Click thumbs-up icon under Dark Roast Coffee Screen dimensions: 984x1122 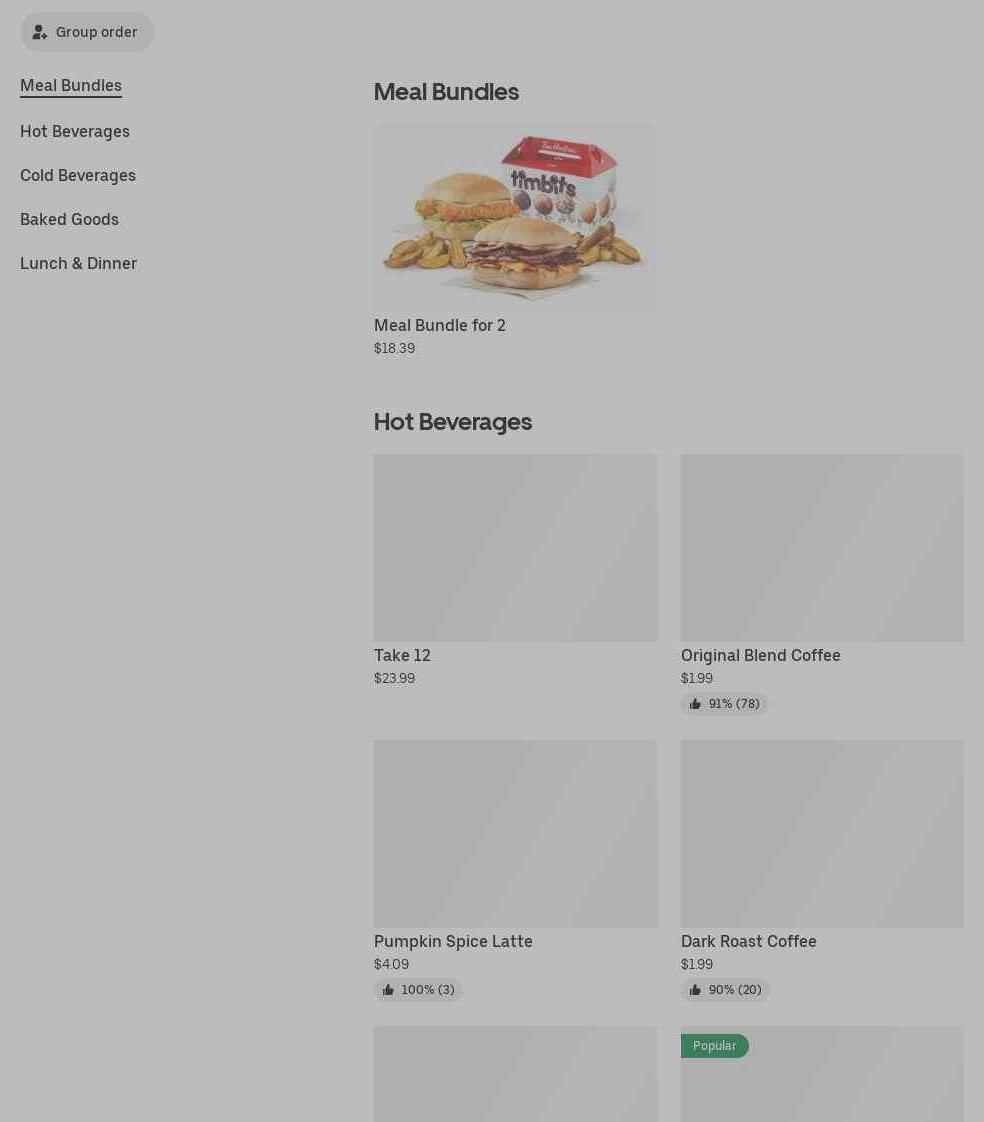pos(695,990)
